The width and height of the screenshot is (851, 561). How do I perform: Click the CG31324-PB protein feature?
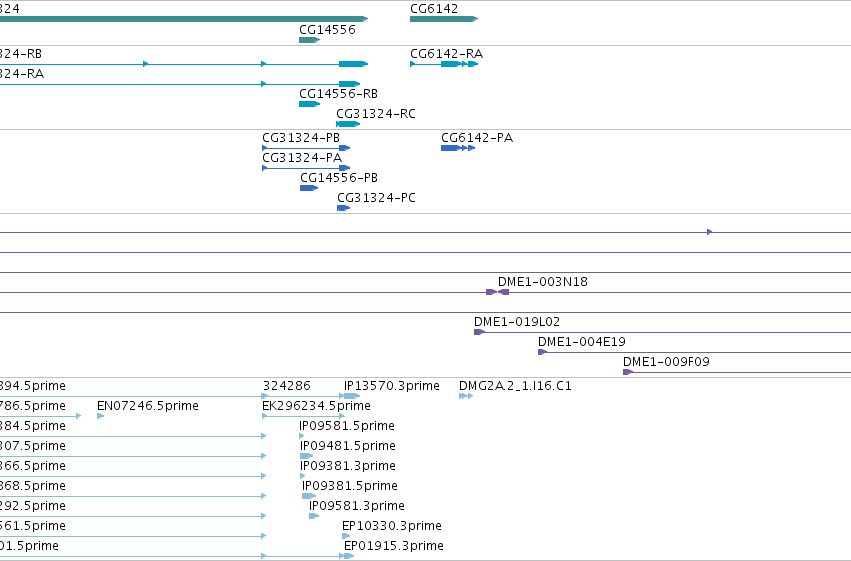point(306,148)
